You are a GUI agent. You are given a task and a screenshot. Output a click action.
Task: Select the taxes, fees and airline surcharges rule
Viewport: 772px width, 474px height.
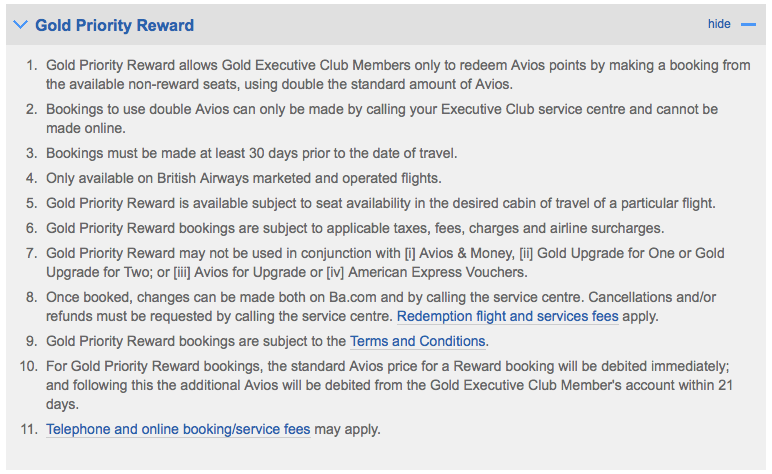(354, 228)
